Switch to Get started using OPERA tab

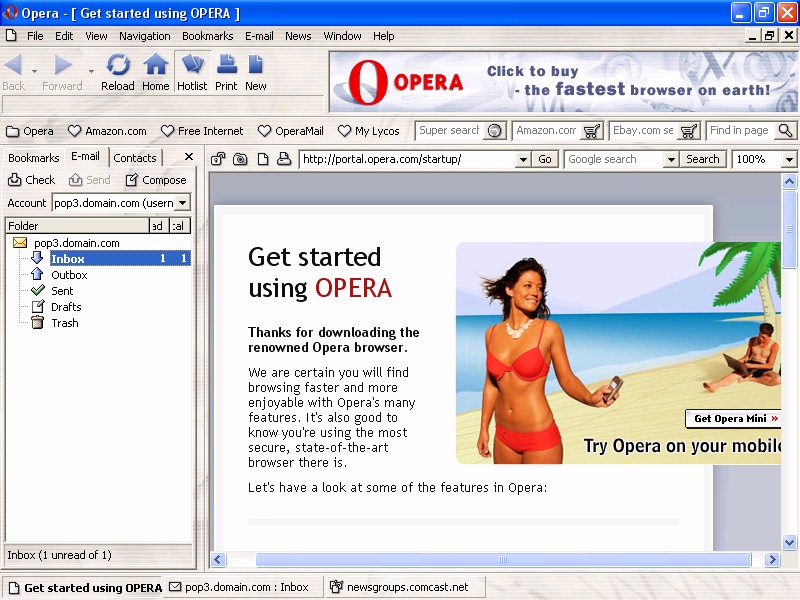(x=84, y=588)
